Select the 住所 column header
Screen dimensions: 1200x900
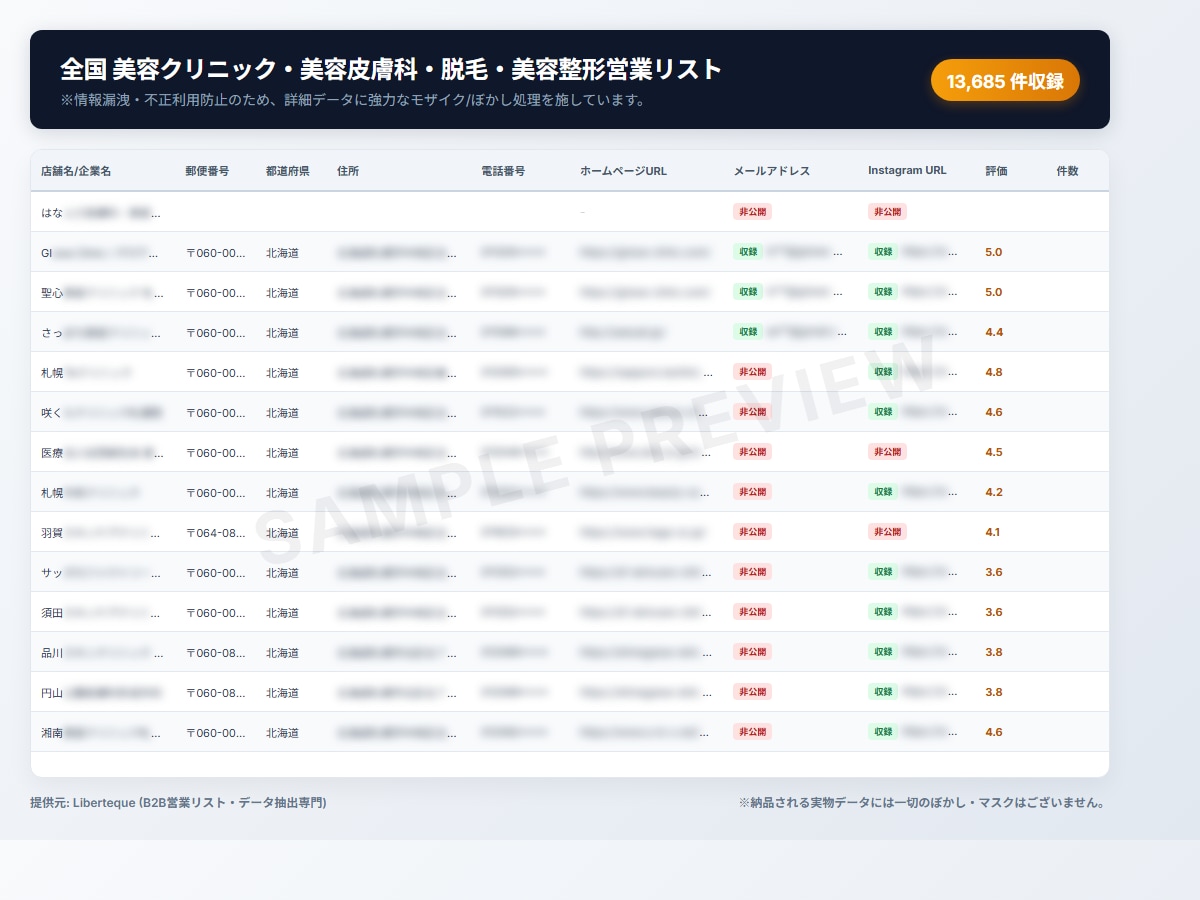(348, 171)
